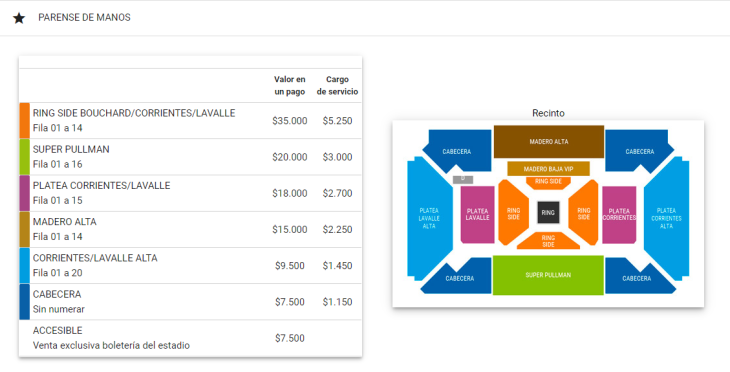Click the green SUPER PULLMAN color swatch
Image resolution: width=730 pixels, height=372 pixels.
tap(24, 157)
